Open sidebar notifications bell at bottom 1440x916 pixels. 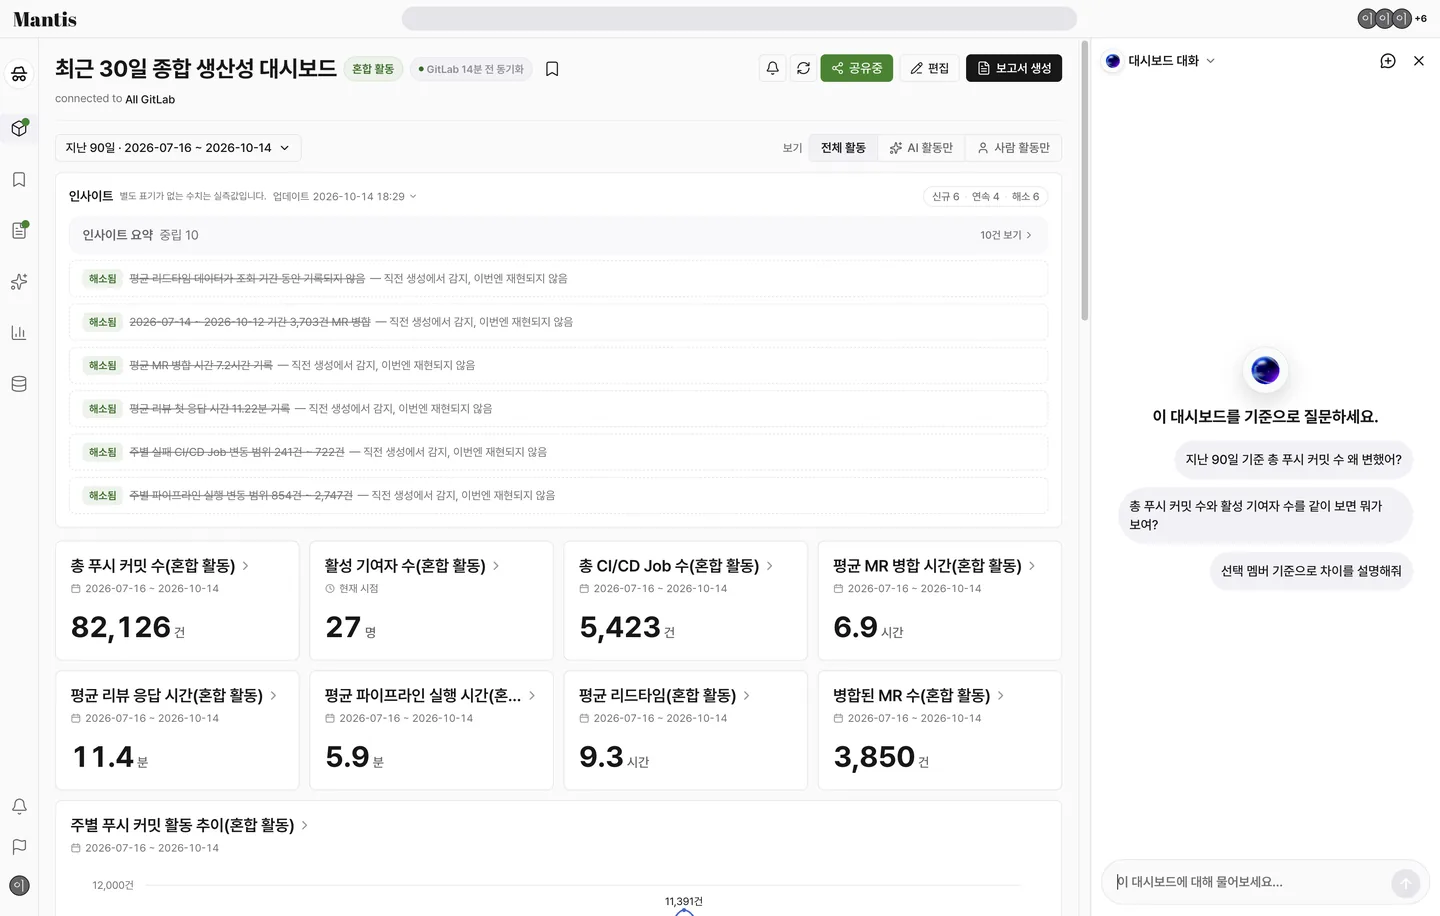[19, 806]
